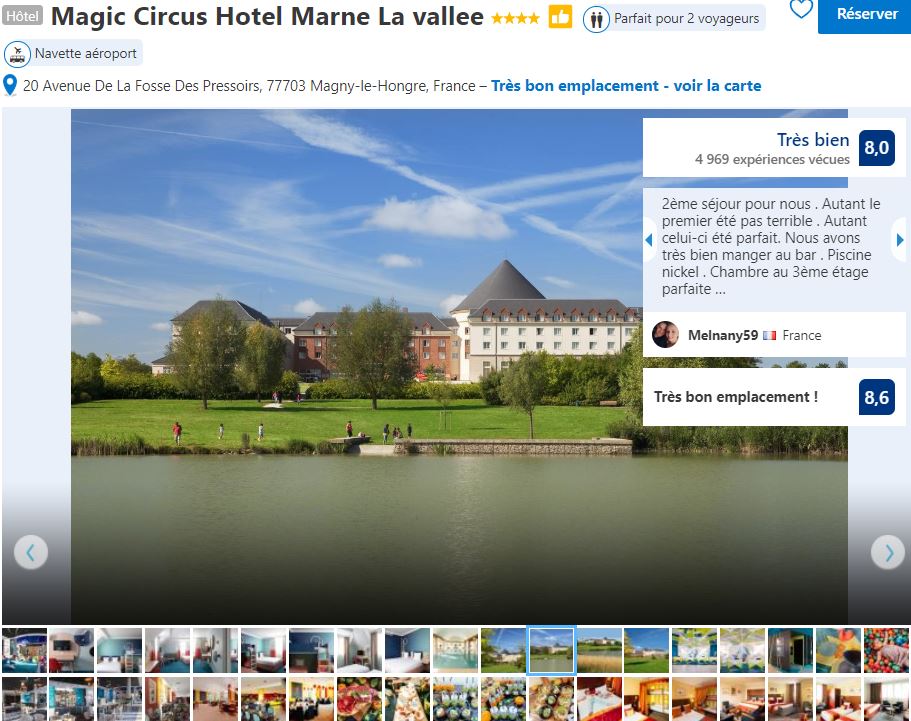The height and width of the screenshot is (721, 911).
Task: Select the first thumbnail in top row
Action: (24, 650)
